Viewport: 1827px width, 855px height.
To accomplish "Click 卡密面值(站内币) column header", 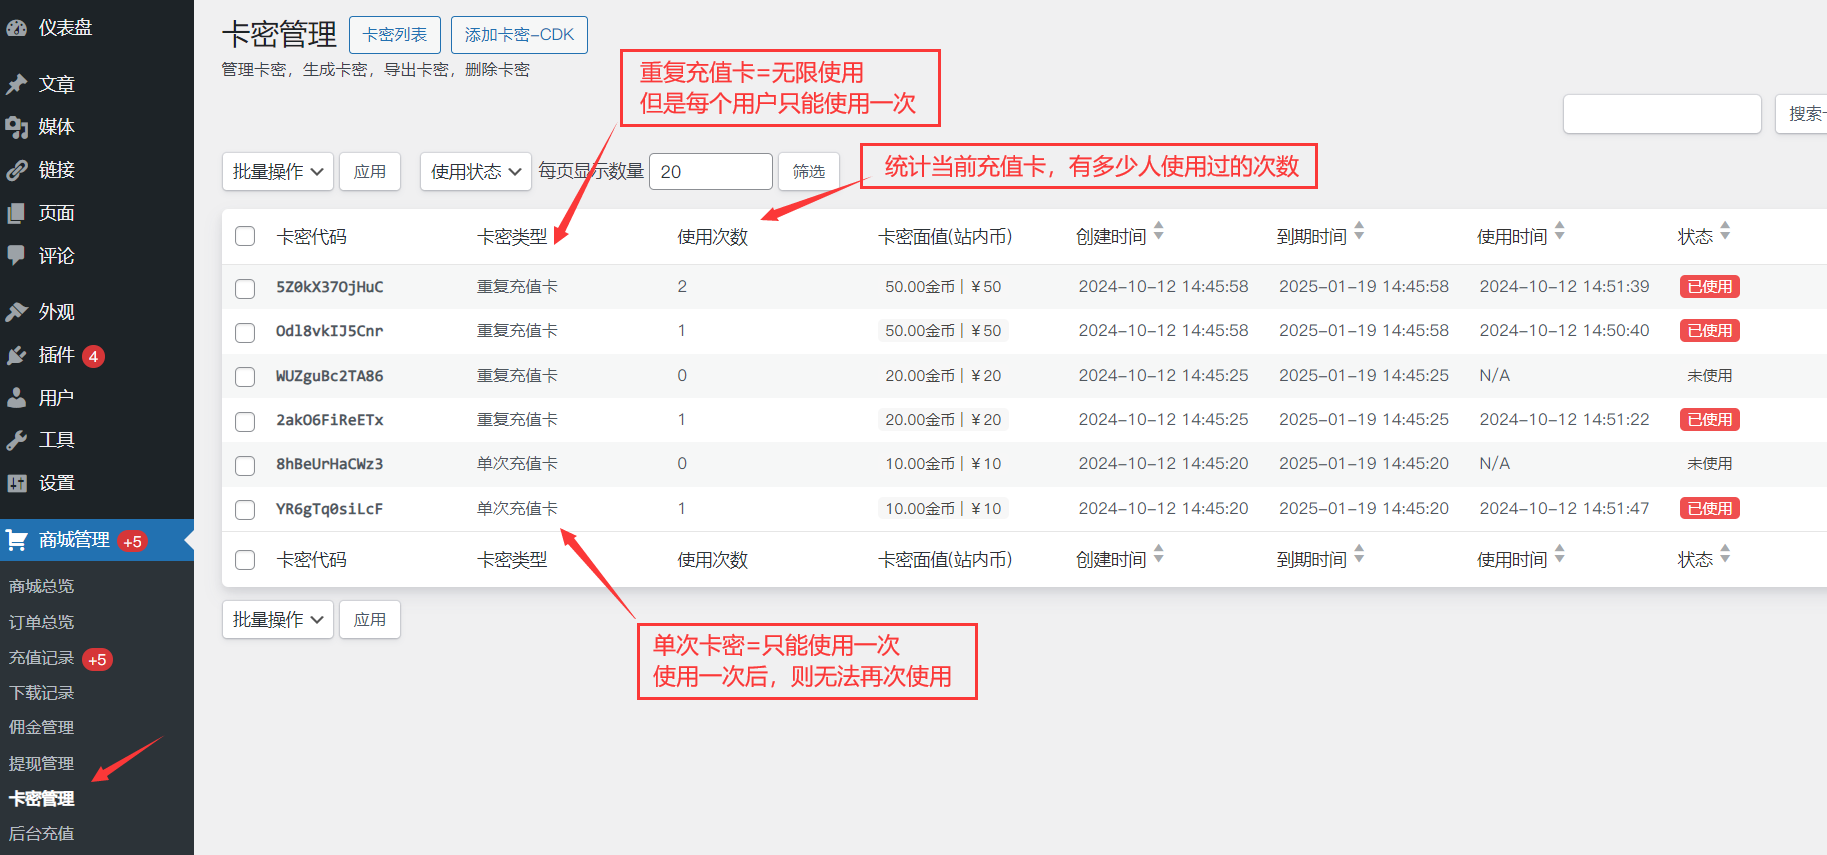I will pyautogui.click(x=945, y=237).
